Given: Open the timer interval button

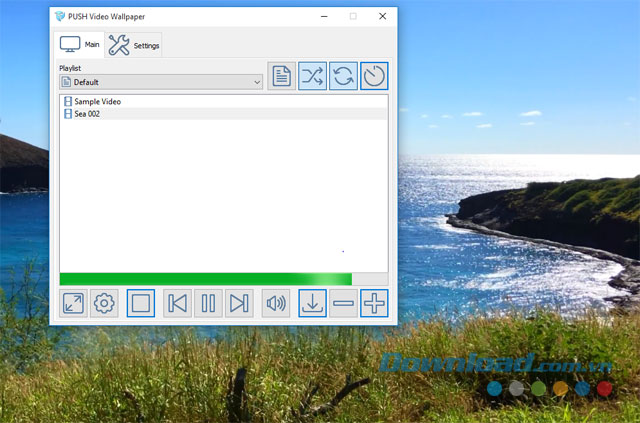Looking at the screenshot, I should [374, 76].
